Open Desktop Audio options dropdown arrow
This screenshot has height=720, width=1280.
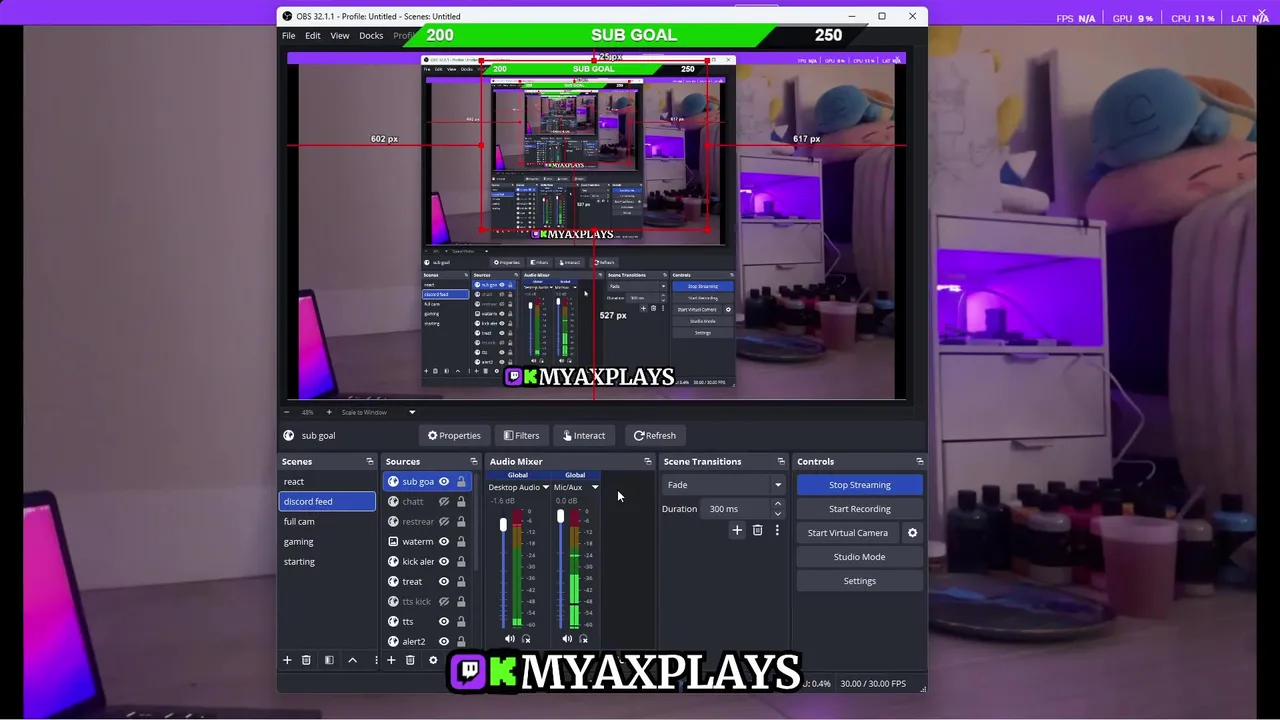pos(546,488)
